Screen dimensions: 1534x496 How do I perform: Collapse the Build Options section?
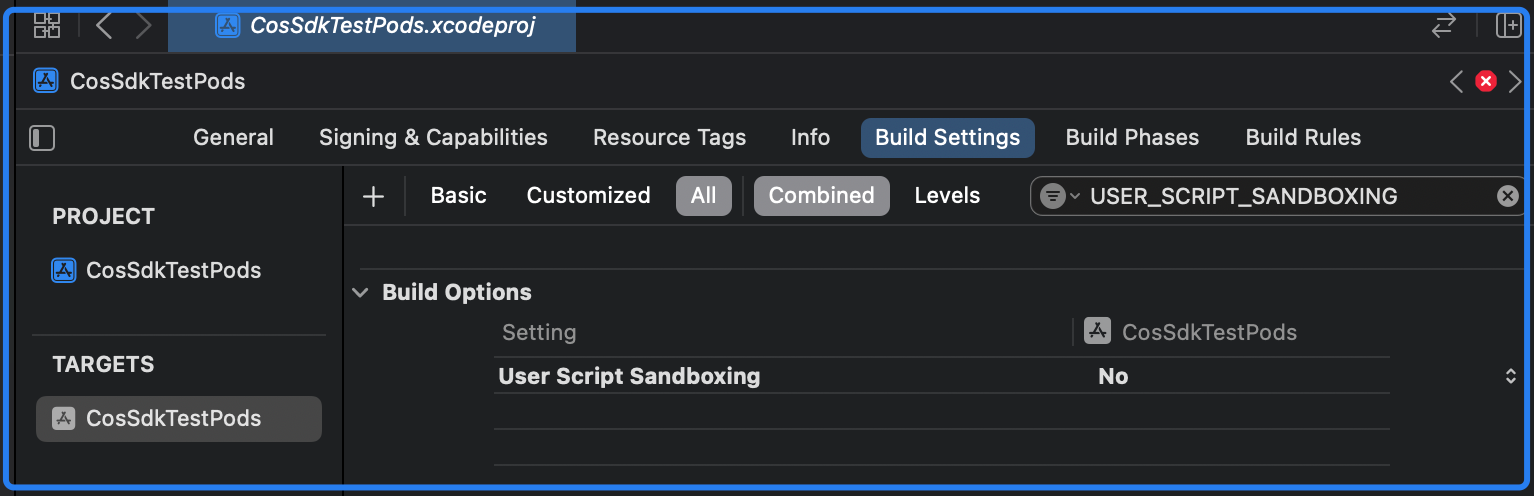coord(360,293)
